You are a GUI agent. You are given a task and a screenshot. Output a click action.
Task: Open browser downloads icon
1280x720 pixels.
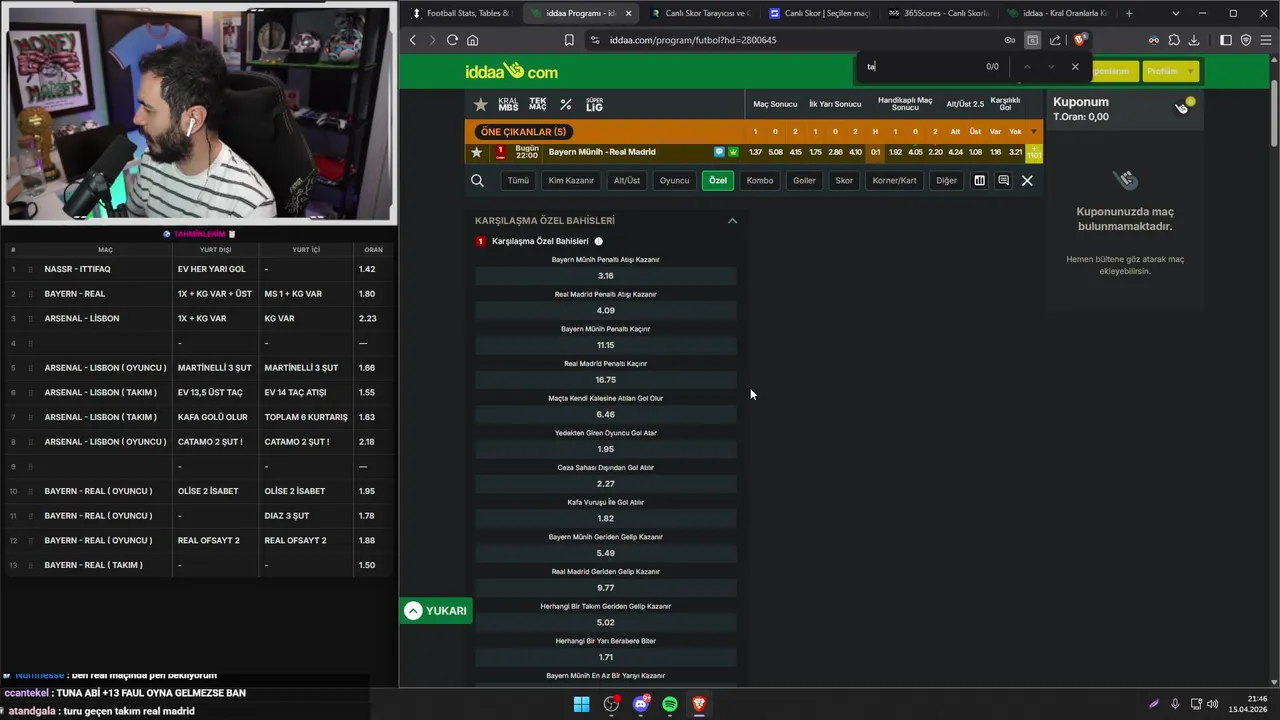[x=1194, y=40]
